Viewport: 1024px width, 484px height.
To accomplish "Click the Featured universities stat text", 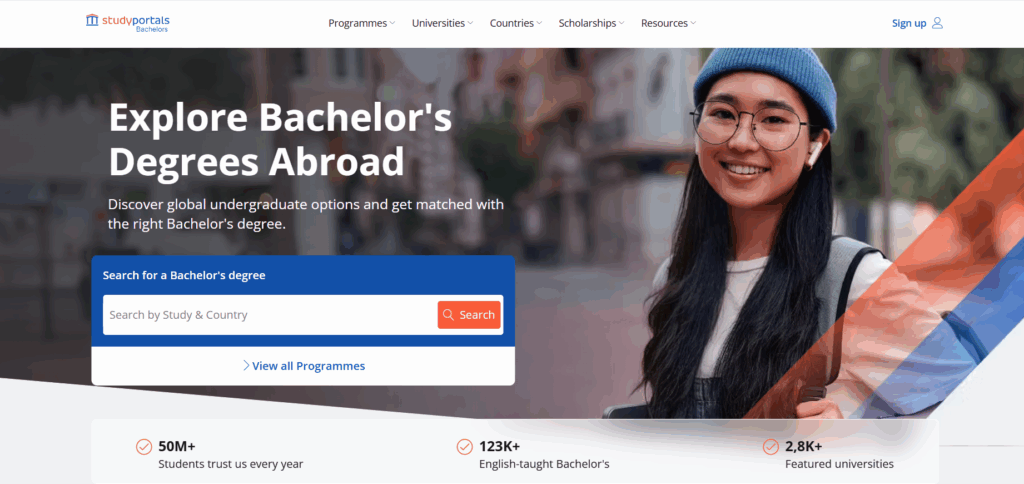I will point(839,464).
